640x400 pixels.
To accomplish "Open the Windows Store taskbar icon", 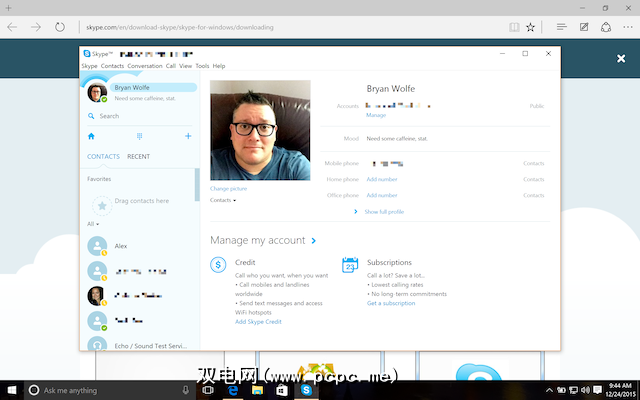I will (x=282, y=390).
